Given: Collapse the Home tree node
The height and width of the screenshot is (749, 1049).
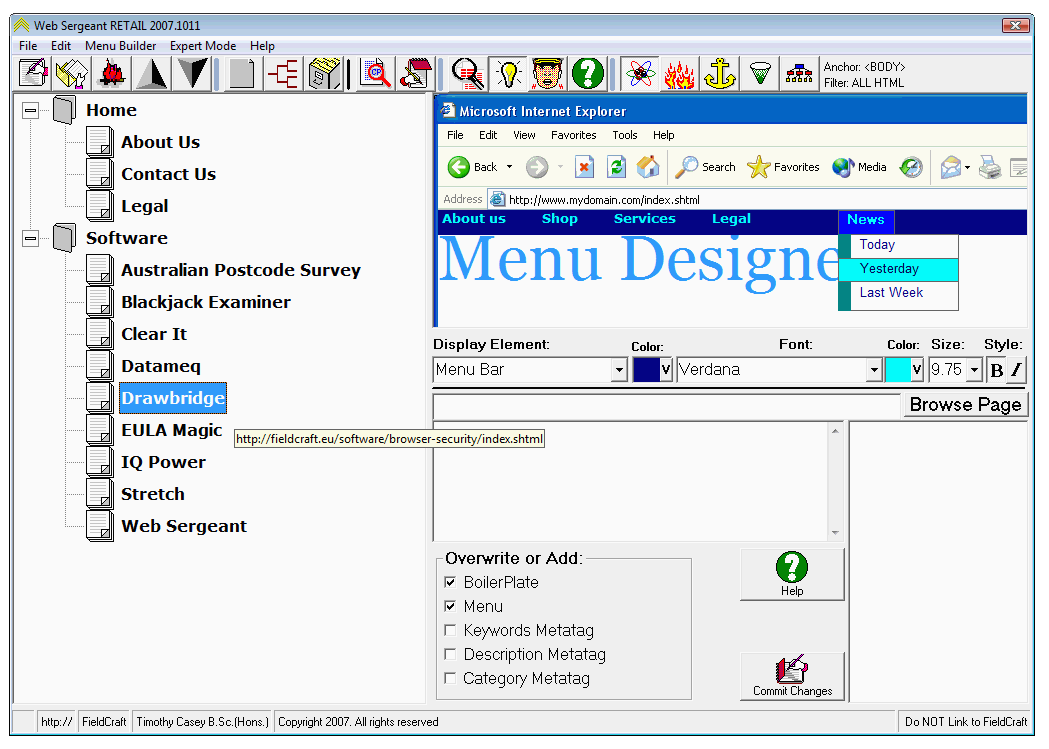Looking at the screenshot, I should pyautogui.click(x=30, y=110).
